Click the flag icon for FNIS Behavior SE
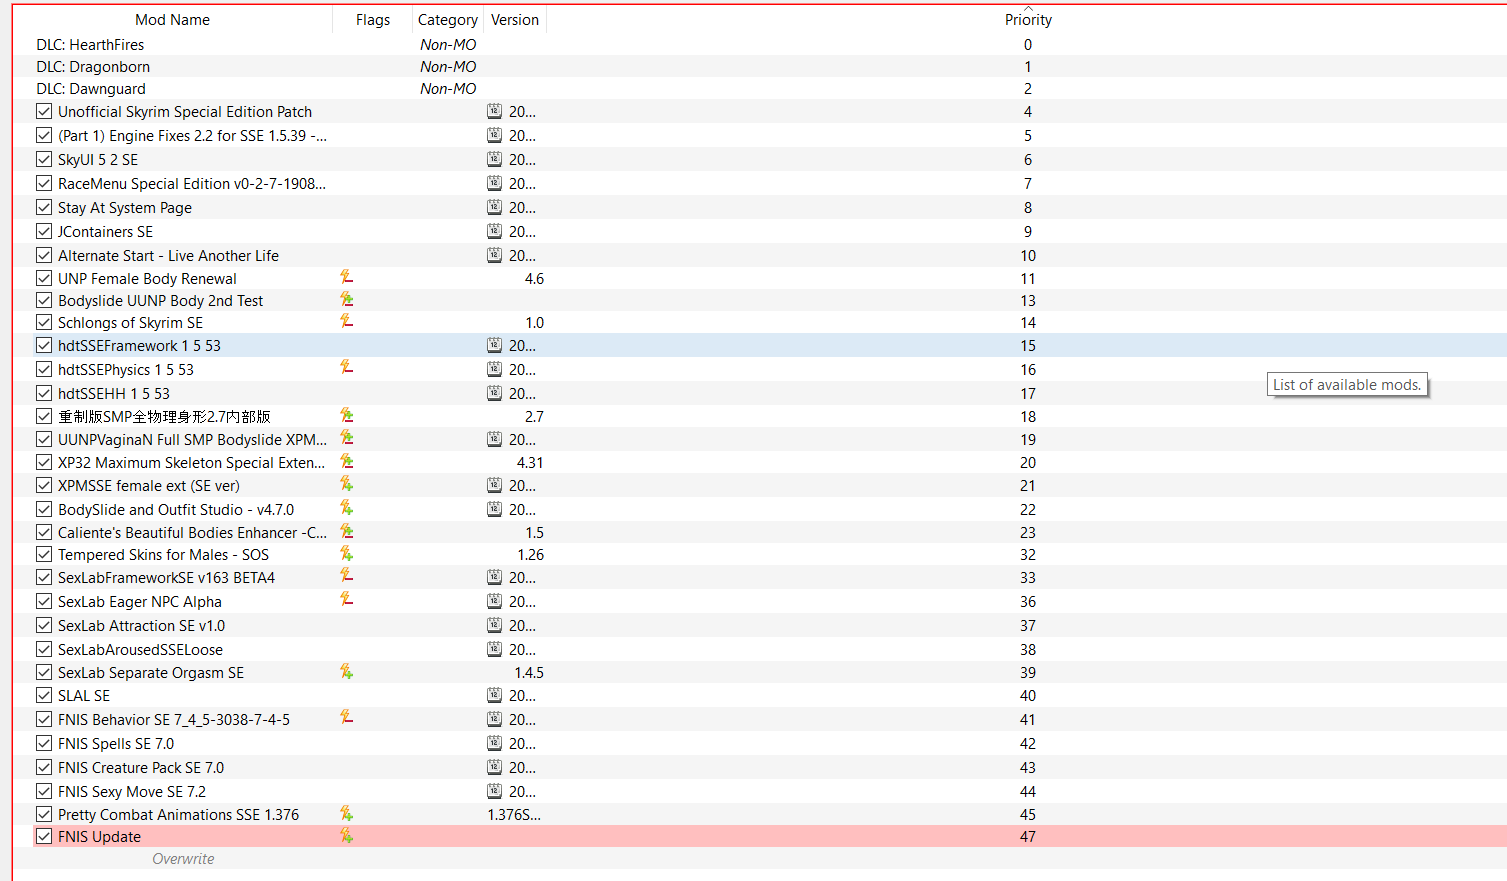The image size is (1507, 881). [346, 718]
